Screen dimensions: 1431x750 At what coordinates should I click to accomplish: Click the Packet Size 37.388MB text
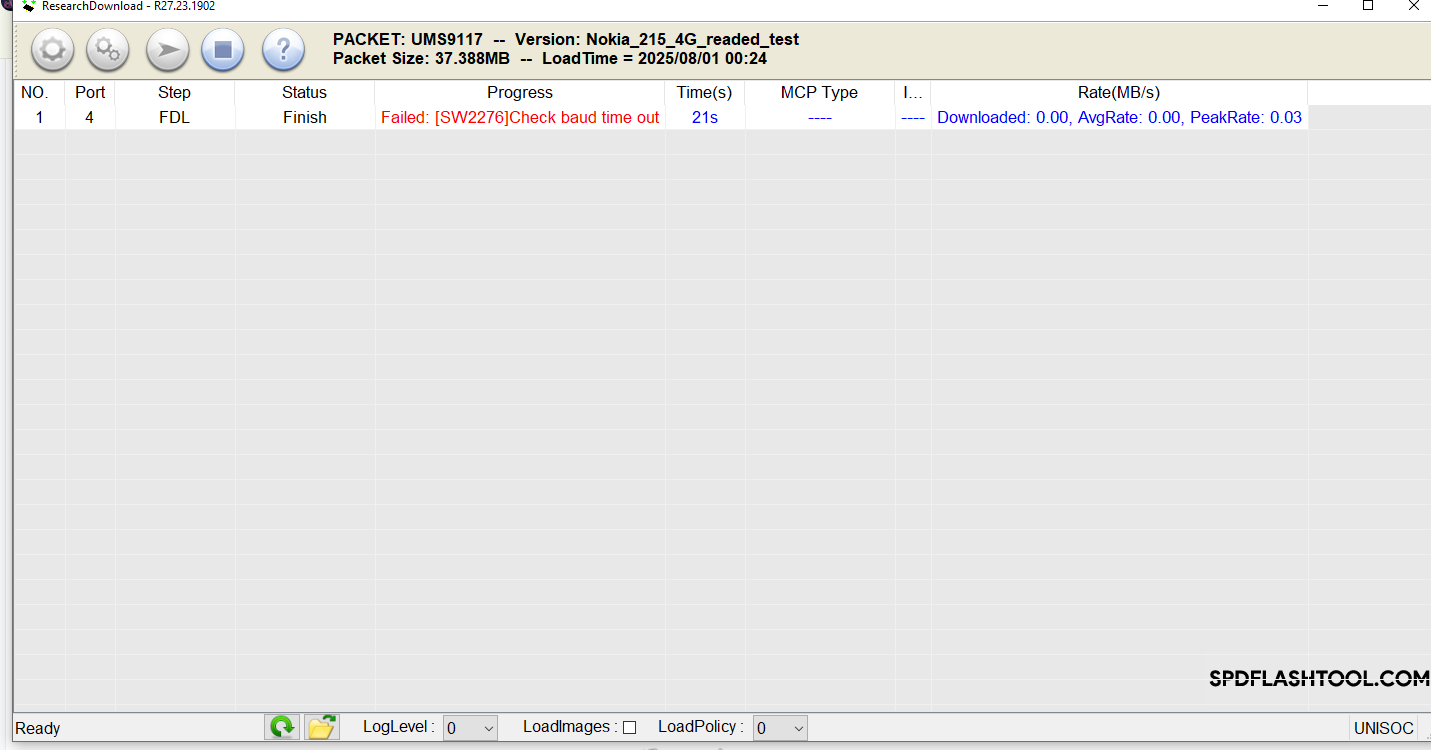[x=421, y=58]
